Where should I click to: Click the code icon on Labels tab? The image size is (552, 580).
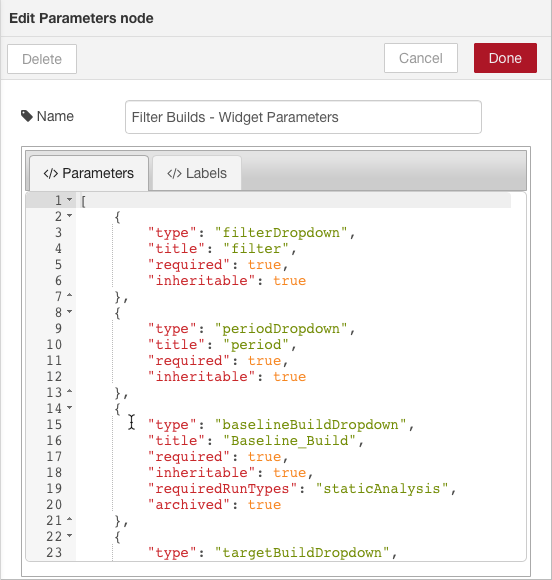click(x=174, y=173)
